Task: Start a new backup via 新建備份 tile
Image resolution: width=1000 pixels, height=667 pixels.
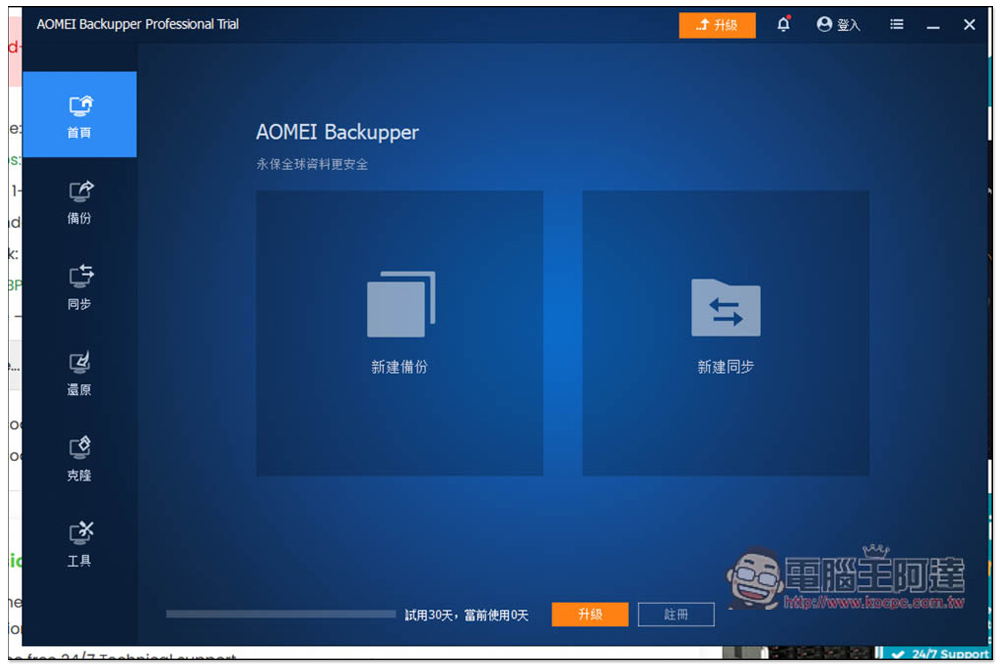Action: pyautogui.click(x=400, y=333)
